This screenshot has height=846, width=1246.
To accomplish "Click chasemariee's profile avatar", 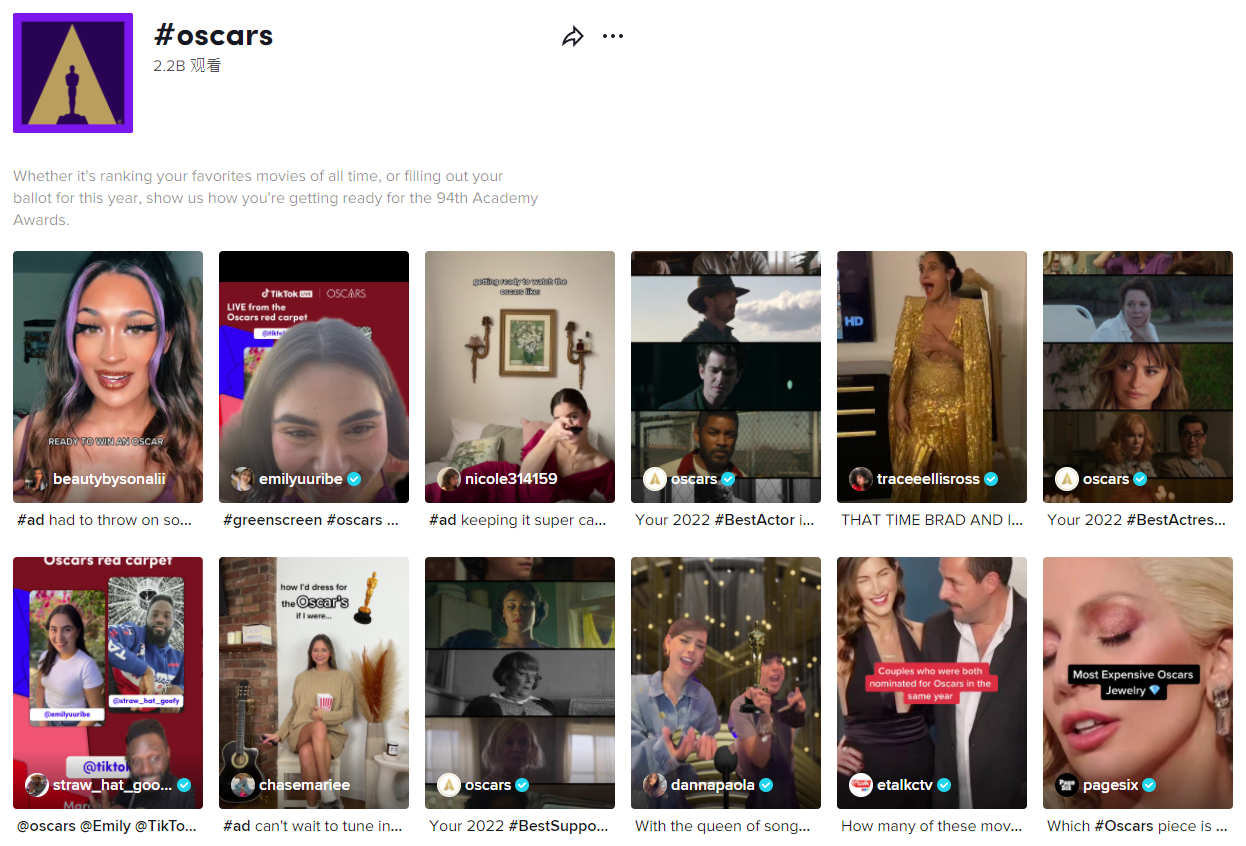I will (x=243, y=785).
